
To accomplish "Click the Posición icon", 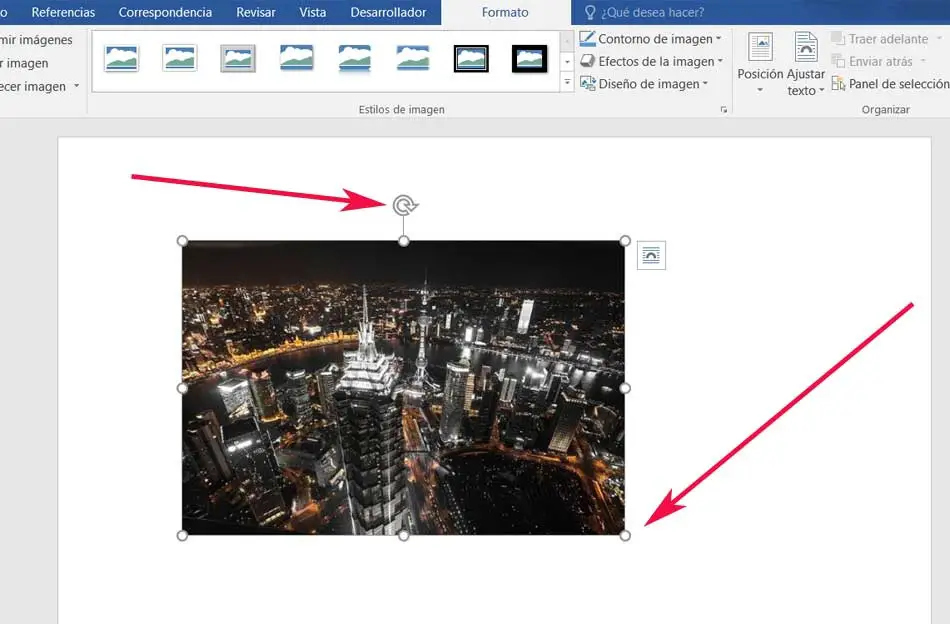I will pyautogui.click(x=760, y=47).
